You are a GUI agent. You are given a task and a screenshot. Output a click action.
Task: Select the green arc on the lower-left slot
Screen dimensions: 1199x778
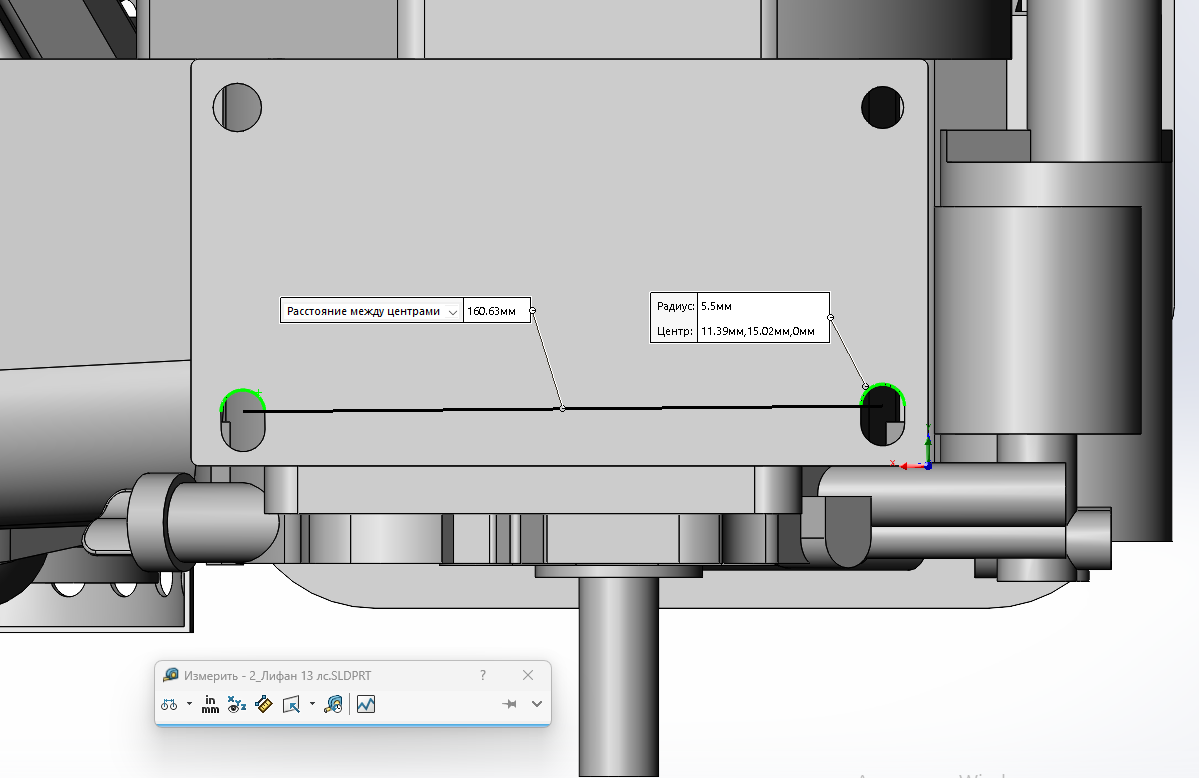point(241,392)
